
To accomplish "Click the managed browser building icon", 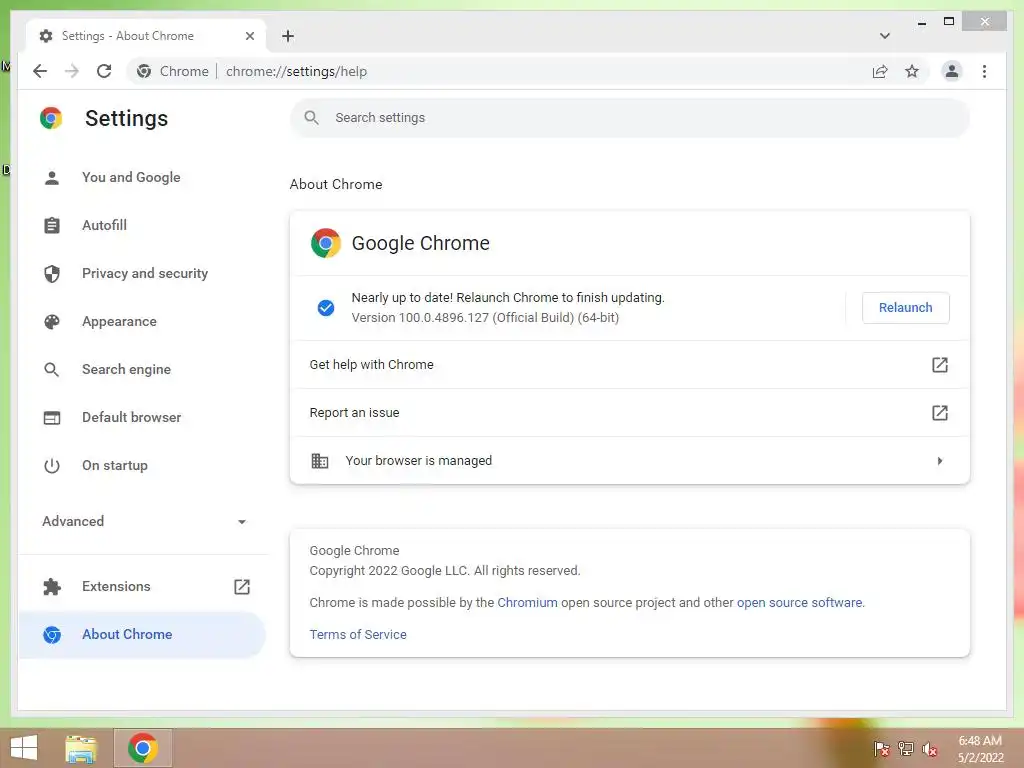I will (x=320, y=460).
